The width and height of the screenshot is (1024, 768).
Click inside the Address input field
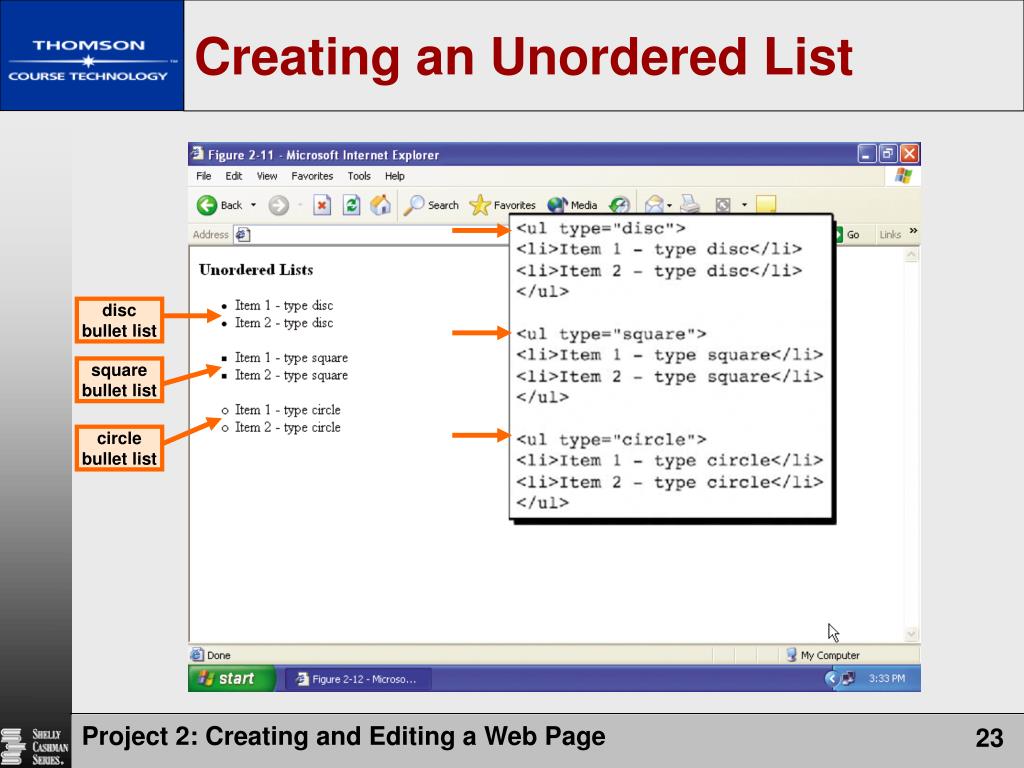[372, 234]
